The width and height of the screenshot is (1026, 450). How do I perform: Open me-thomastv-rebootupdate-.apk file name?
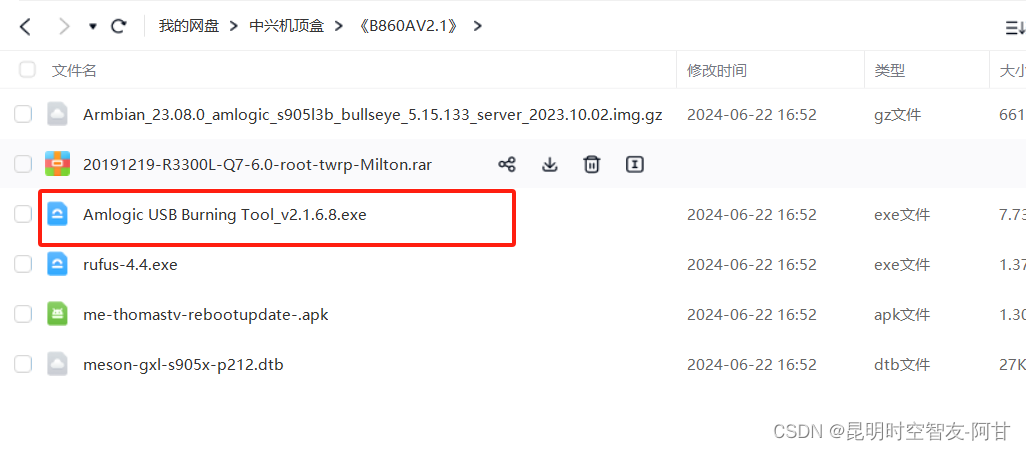tap(205, 315)
